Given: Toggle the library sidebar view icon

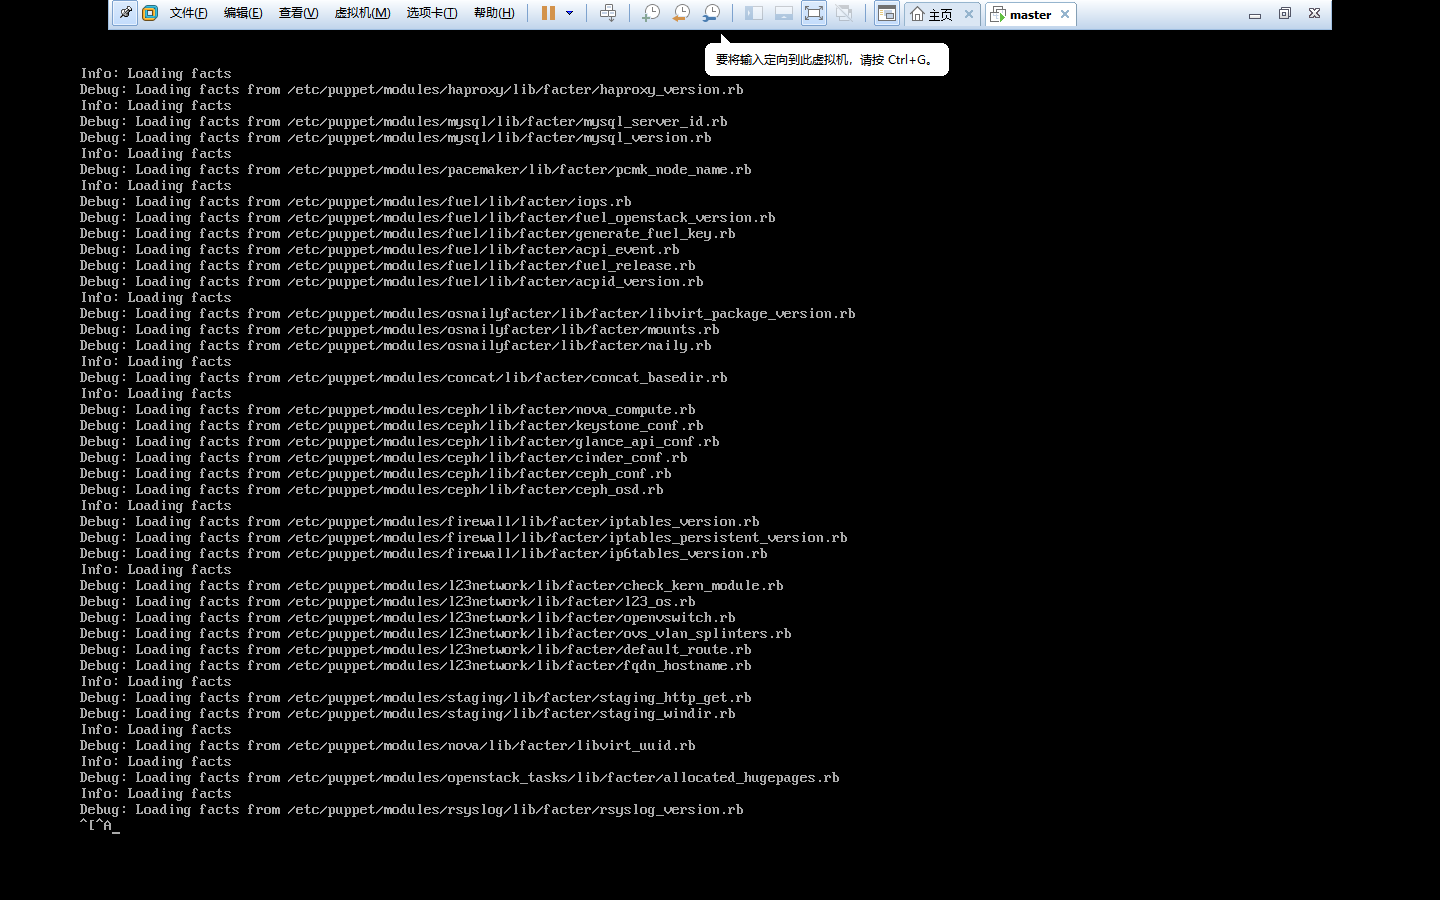Looking at the screenshot, I should click(754, 13).
